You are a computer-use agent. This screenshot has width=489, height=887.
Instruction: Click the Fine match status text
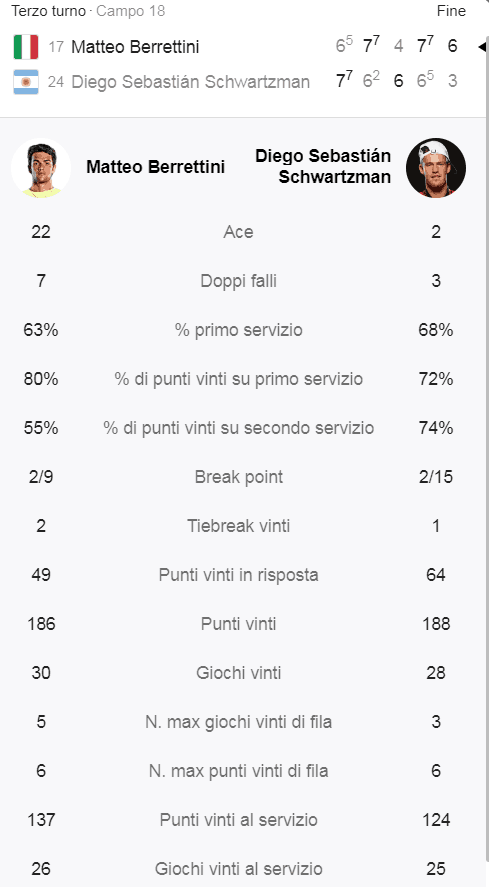[451, 11]
